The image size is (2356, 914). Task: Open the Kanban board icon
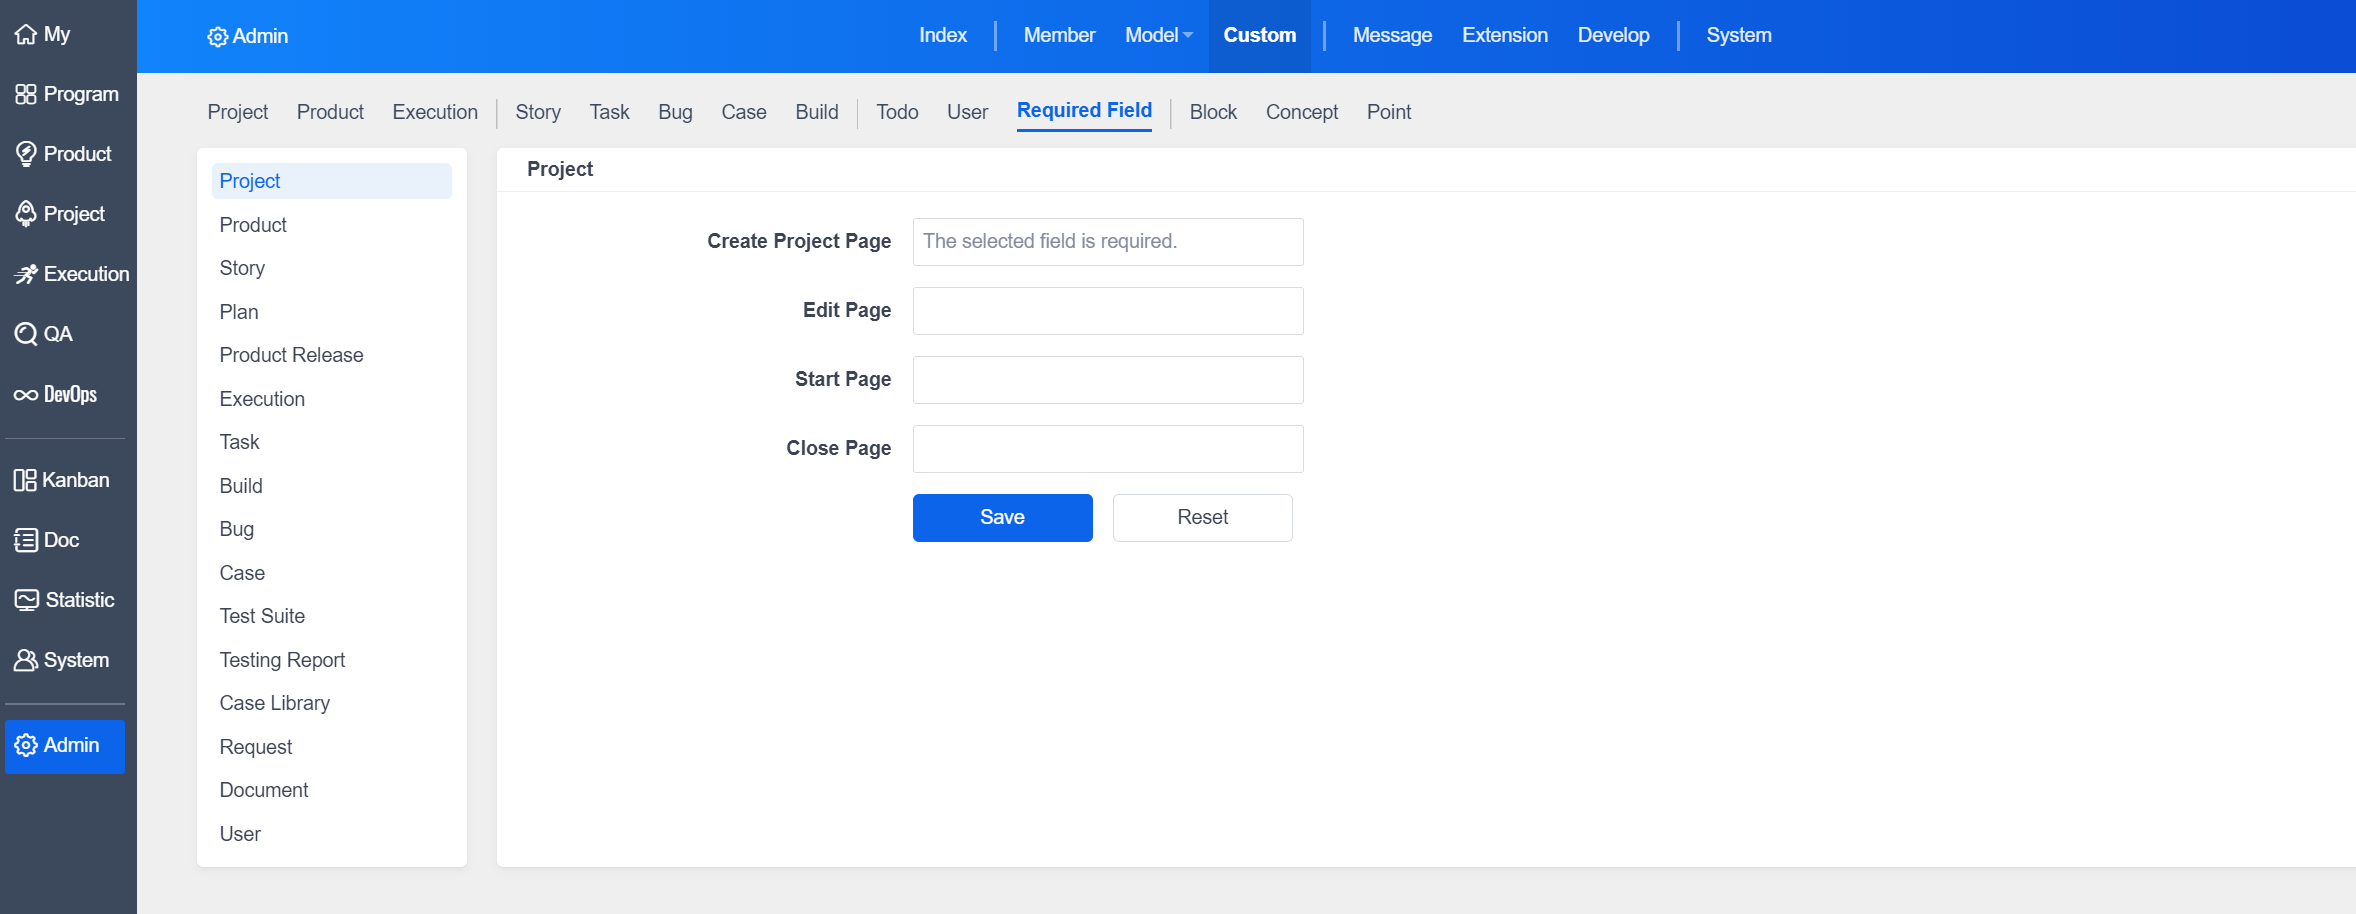(x=25, y=480)
